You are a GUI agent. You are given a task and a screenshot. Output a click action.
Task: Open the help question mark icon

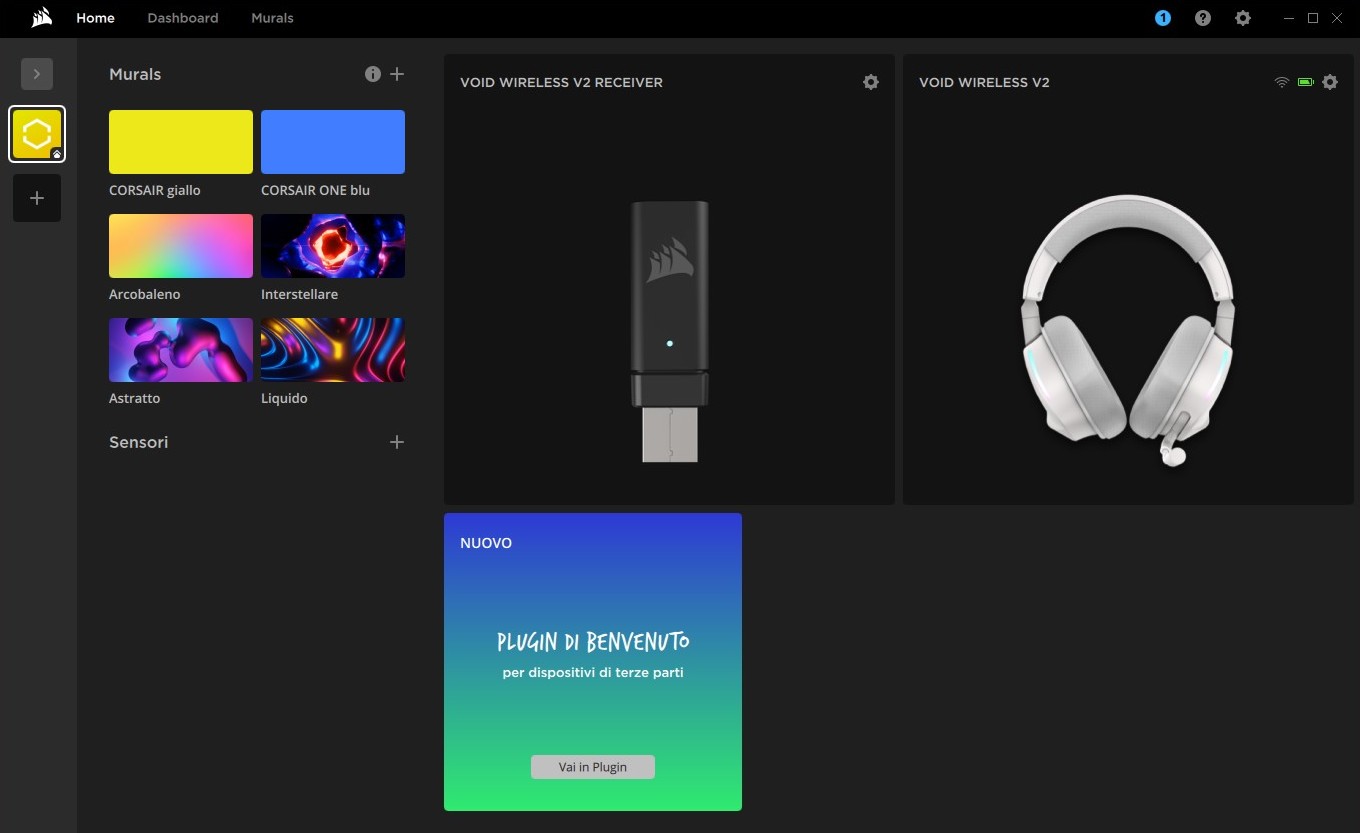point(1203,18)
